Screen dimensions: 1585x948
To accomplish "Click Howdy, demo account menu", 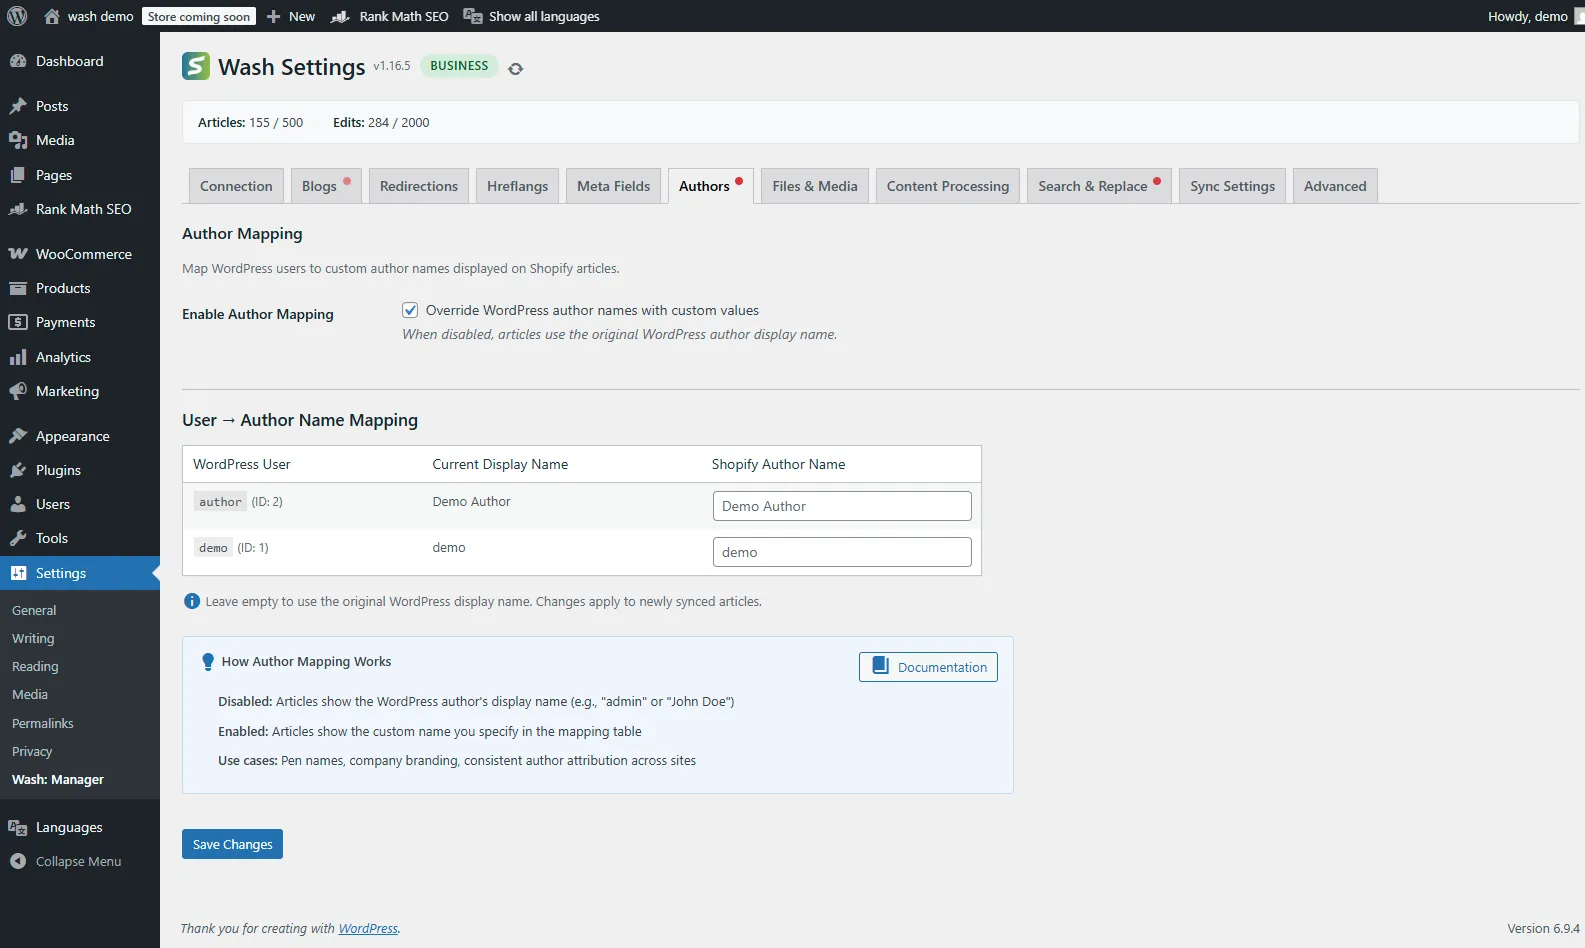I will pos(1528,16).
